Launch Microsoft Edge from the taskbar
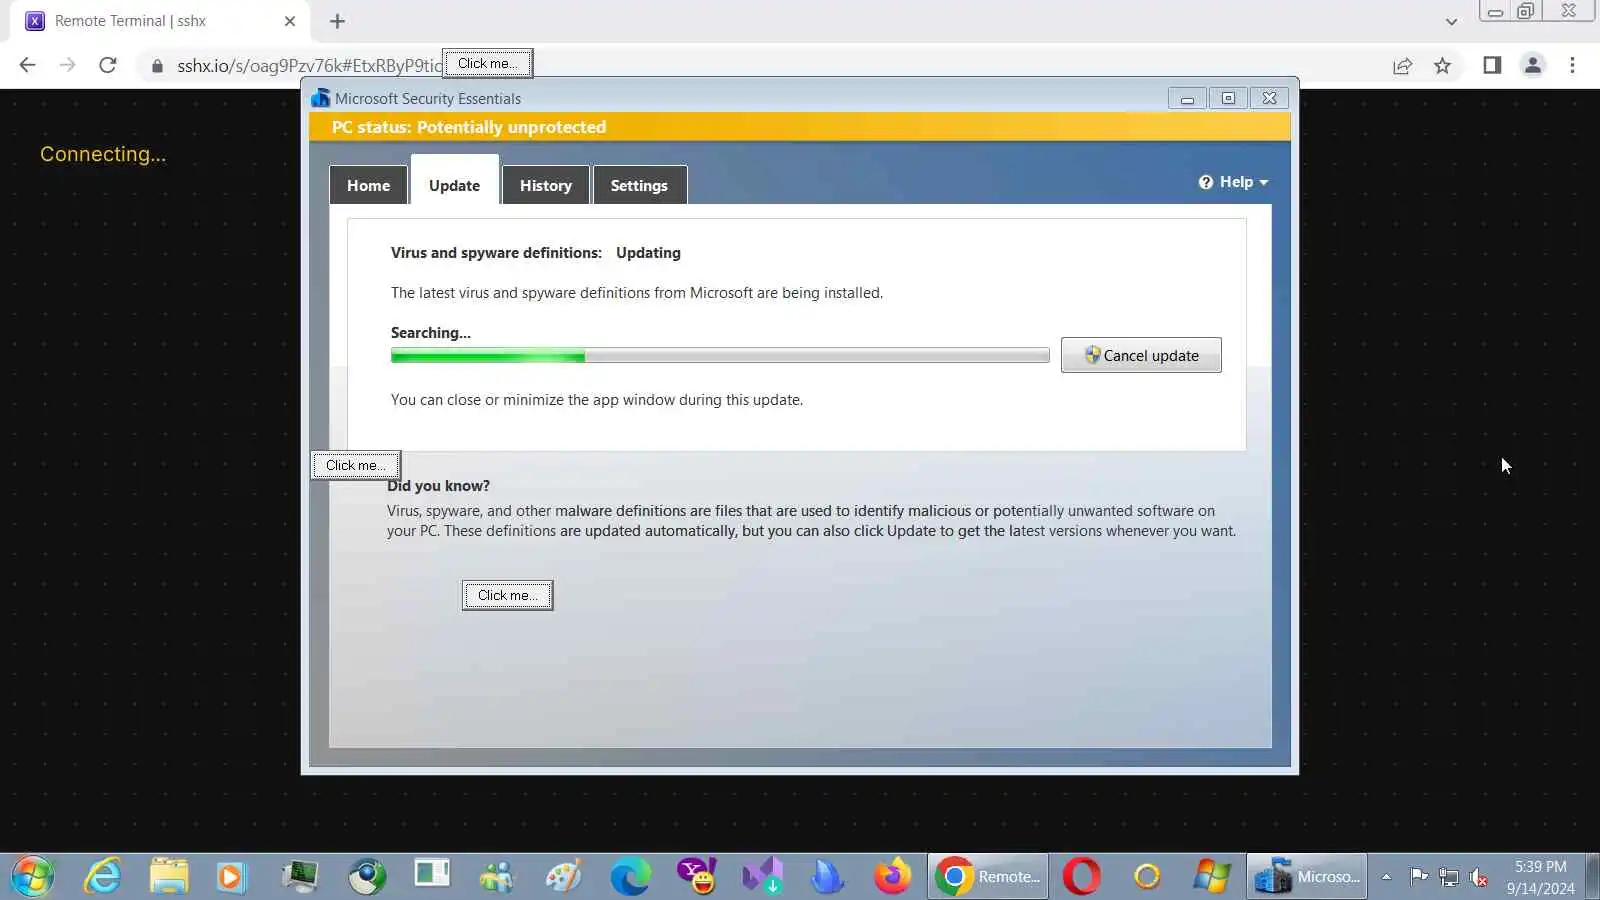 click(x=630, y=877)
